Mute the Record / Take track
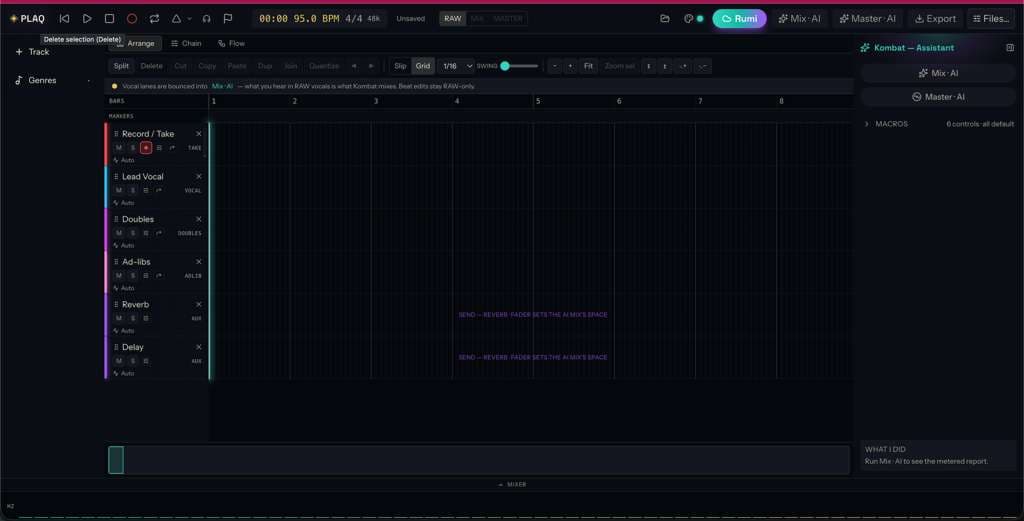The image size is (1024, 521). 119,148
